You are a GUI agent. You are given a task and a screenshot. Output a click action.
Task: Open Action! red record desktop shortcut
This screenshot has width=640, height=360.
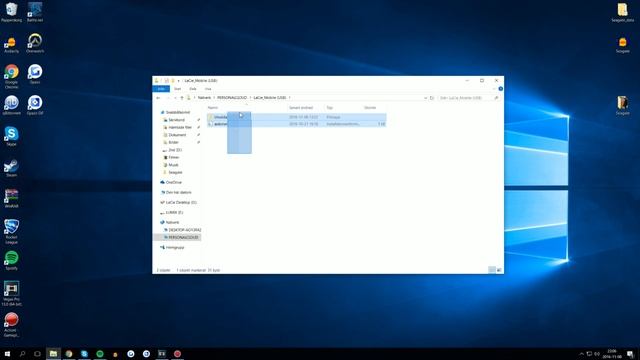point(11,324)
